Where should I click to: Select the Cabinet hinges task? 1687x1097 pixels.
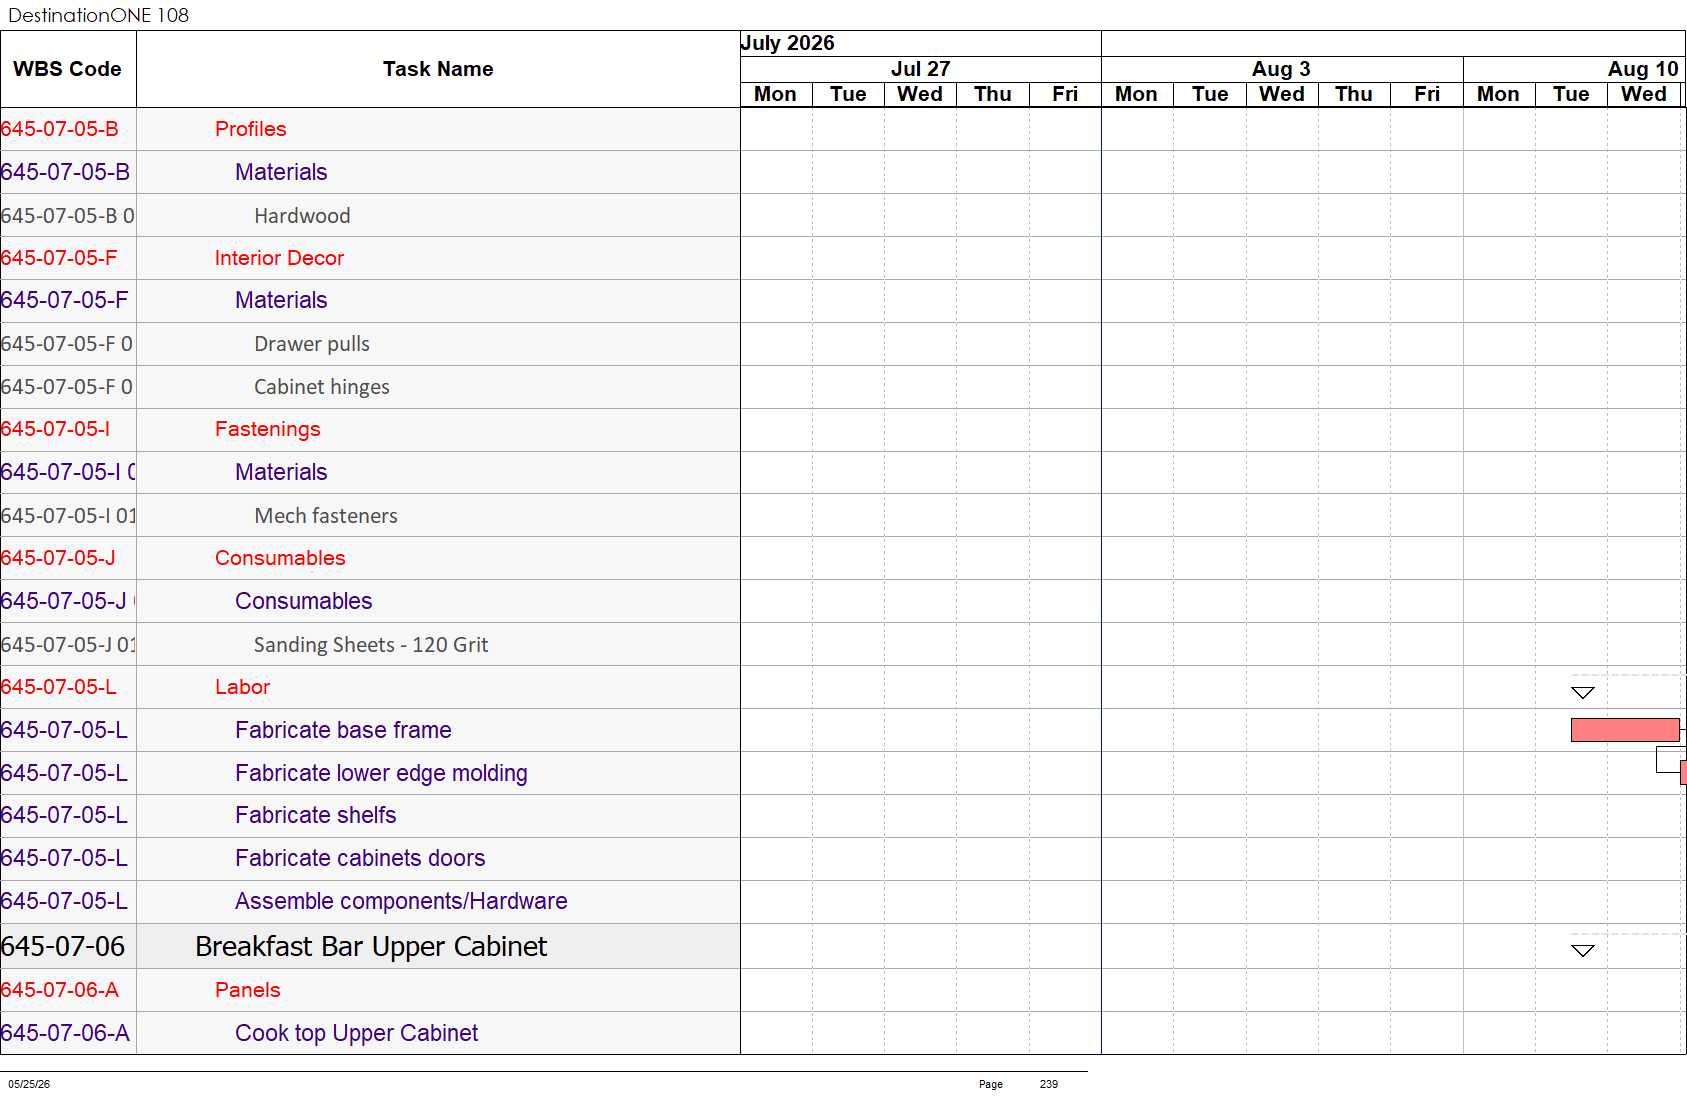[322, 387]
